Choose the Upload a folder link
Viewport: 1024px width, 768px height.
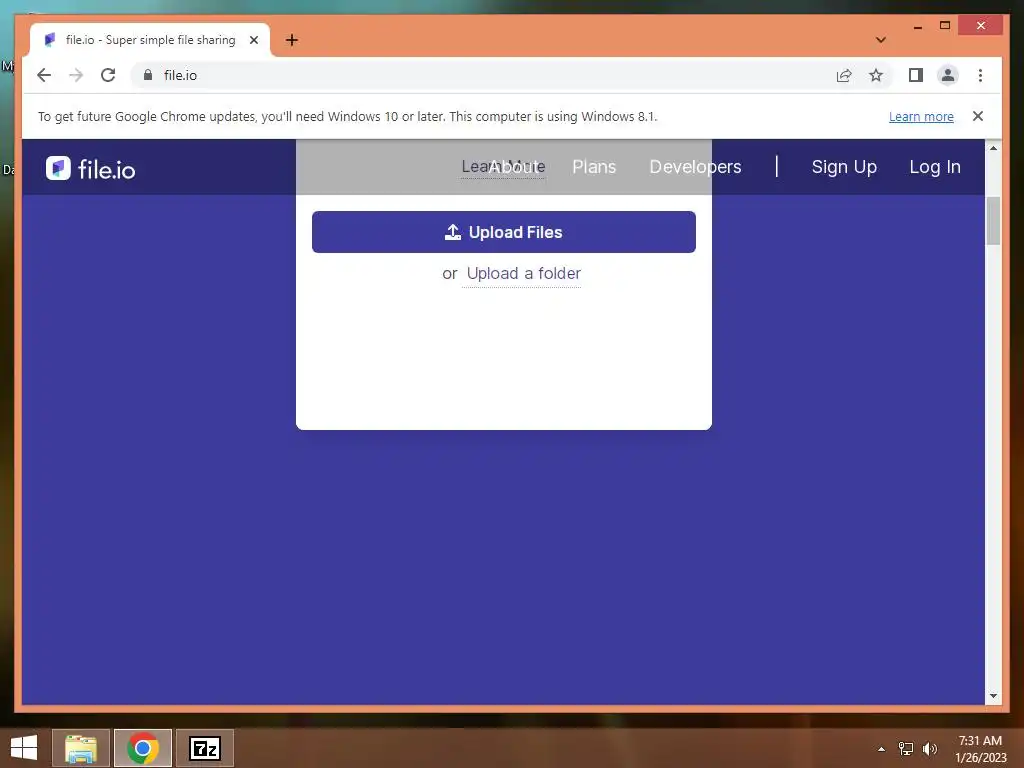point(524,273)
